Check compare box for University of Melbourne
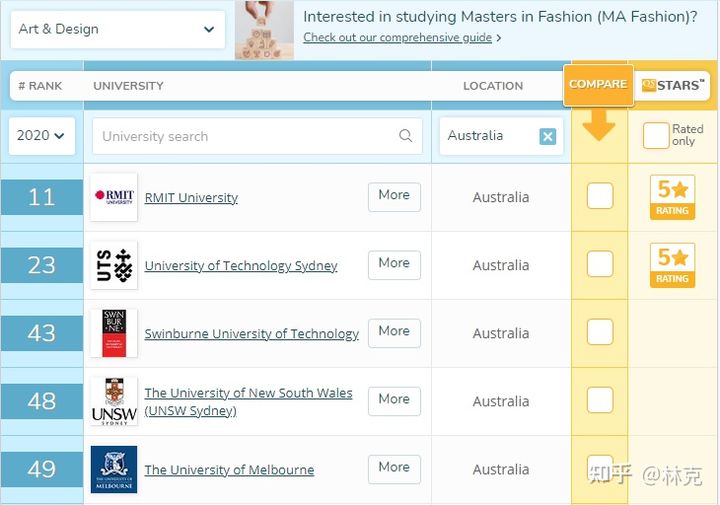The width and height of the screenshot is (720, 505). [600, 467]
